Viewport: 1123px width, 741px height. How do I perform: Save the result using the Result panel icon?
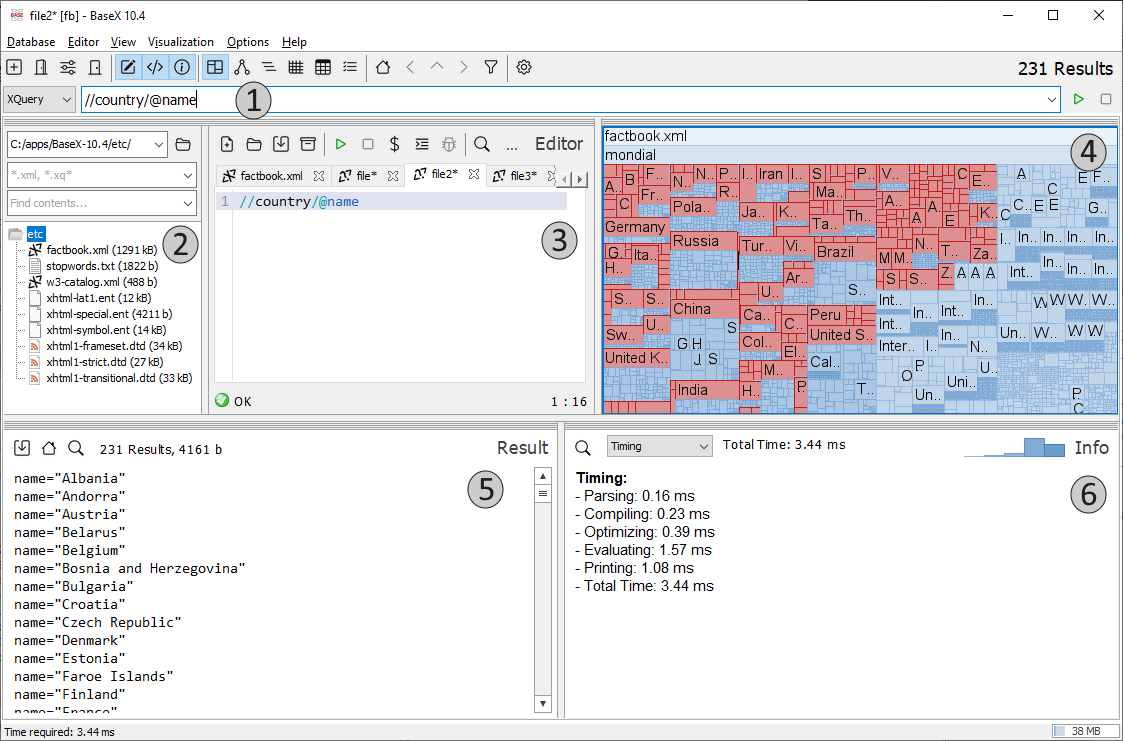tap(22, 449)
